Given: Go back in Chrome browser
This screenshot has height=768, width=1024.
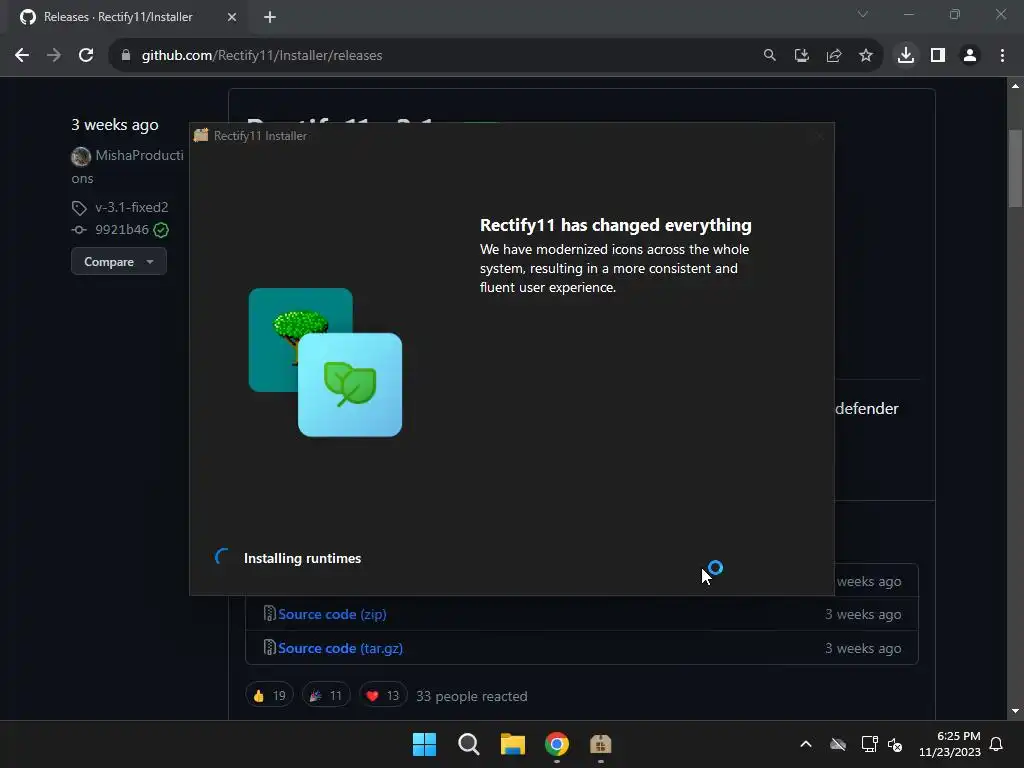Looking at the screenshot, I should pos(22,56).
